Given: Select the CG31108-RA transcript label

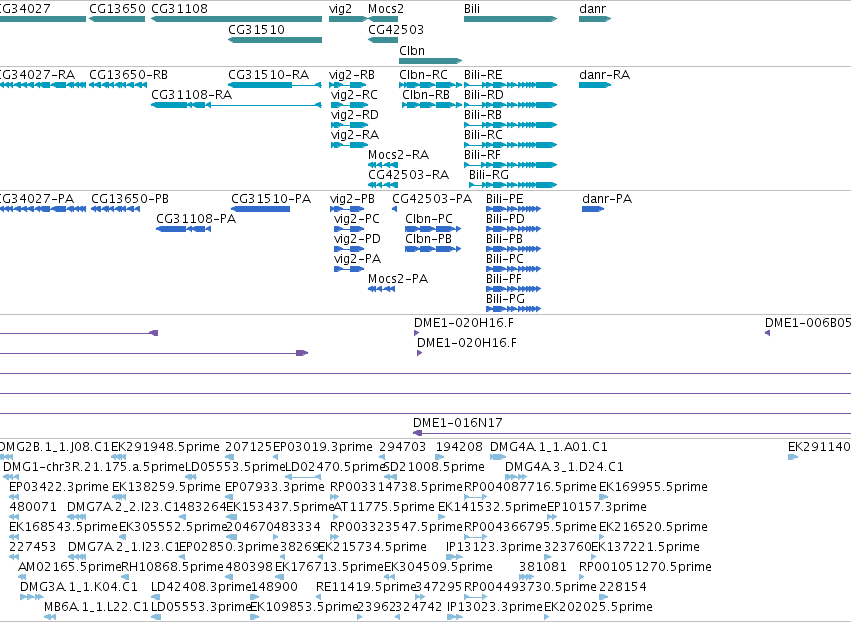Looking at the screenshot, I should pos(191,95).
